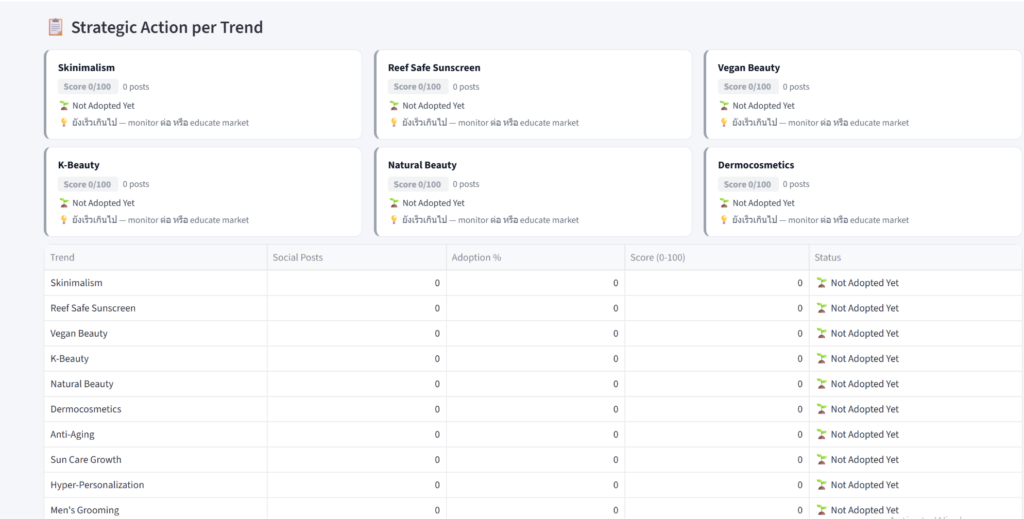Click the Vegan Beauty card title

tap(748, 68)
